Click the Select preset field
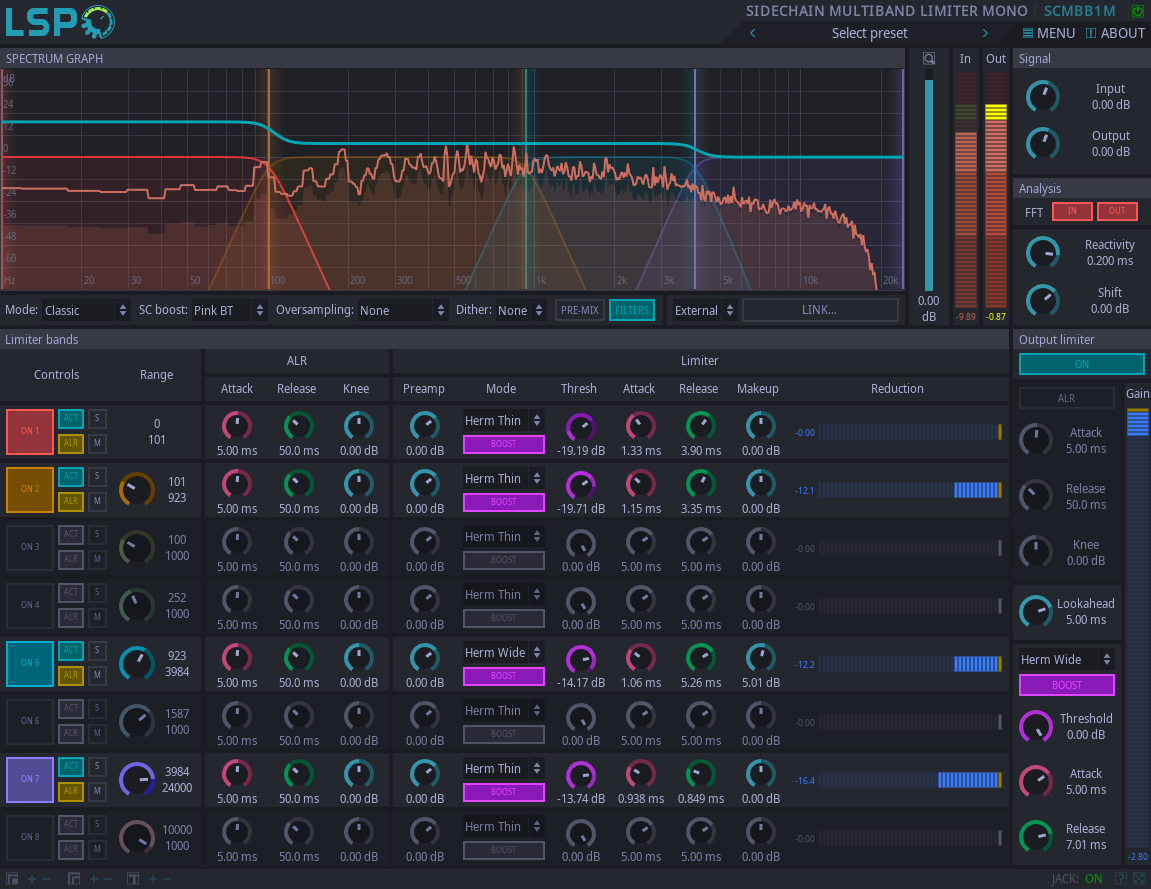 tap(868, 33)
